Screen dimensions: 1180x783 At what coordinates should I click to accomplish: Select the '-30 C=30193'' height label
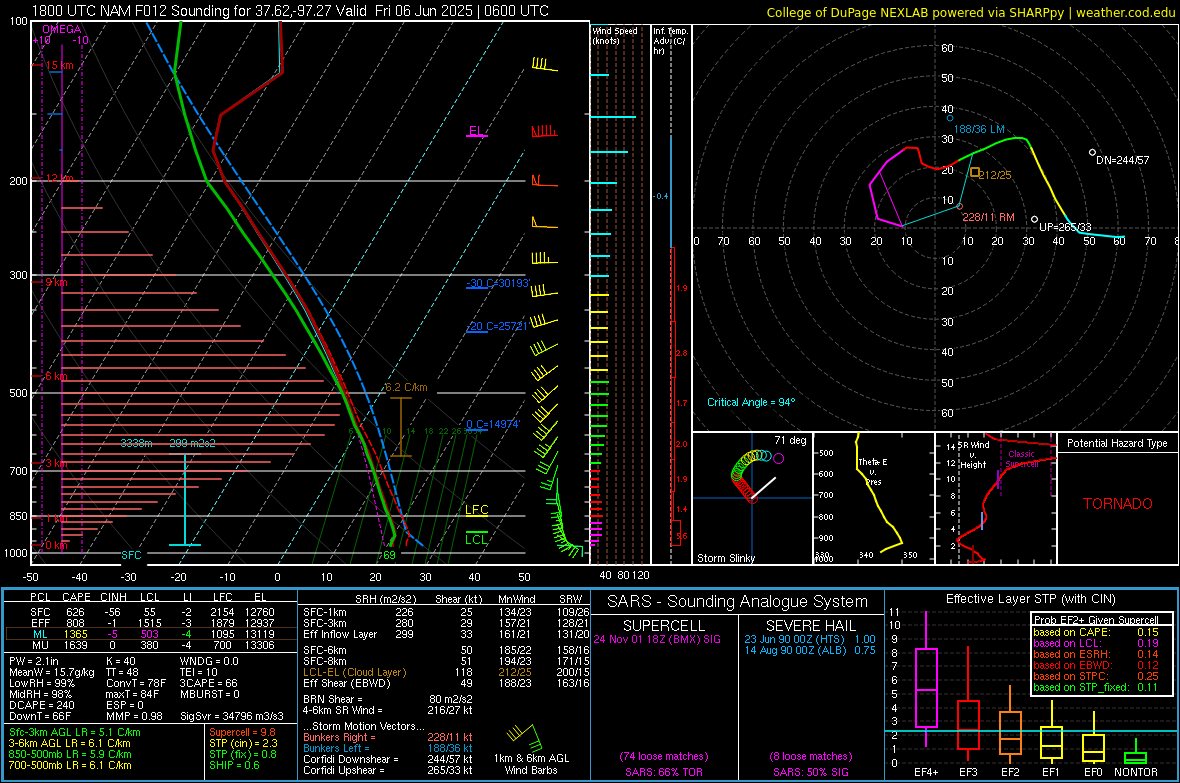pyautogui.click(x=497, y=283)
